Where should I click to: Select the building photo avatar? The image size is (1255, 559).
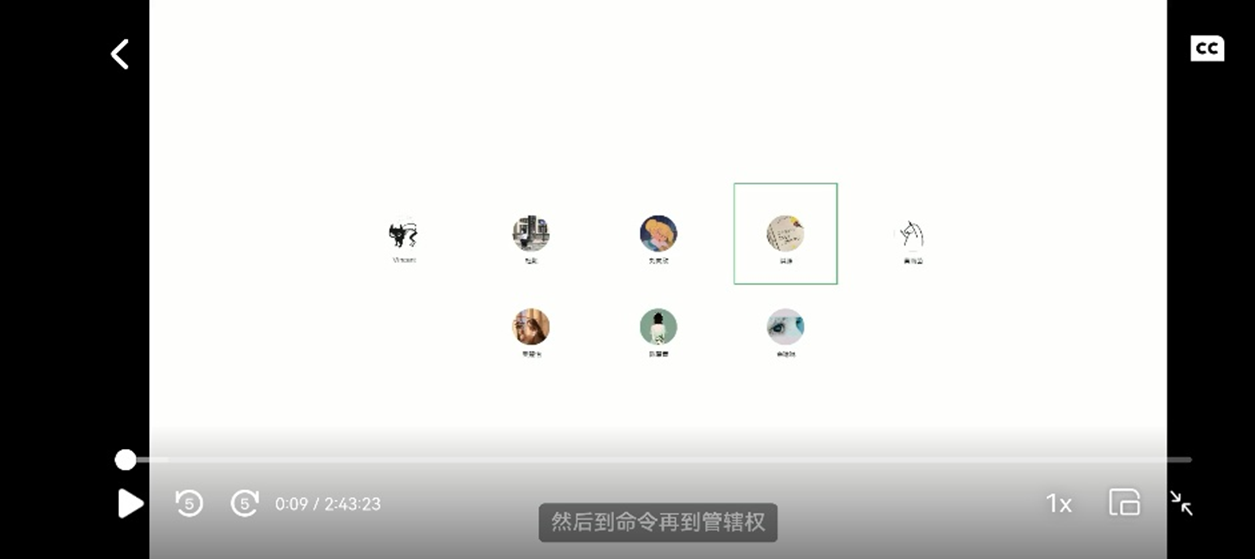point(531,233)
